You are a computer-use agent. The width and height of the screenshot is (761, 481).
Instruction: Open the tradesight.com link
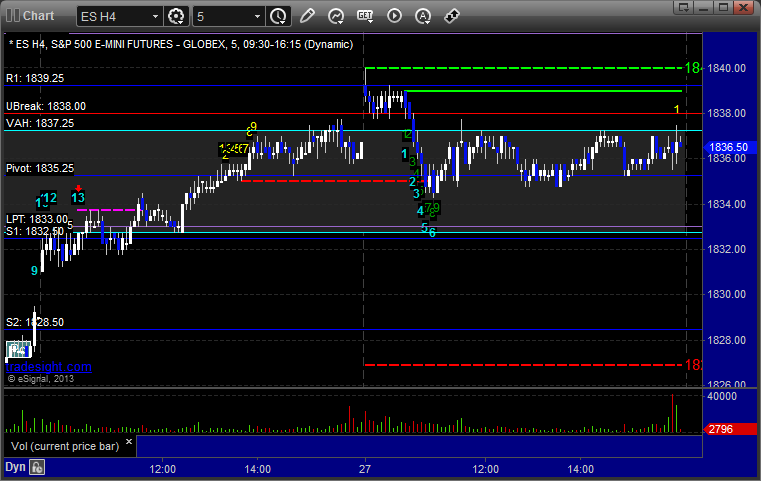pyautogui.click(x=49, y=366)
